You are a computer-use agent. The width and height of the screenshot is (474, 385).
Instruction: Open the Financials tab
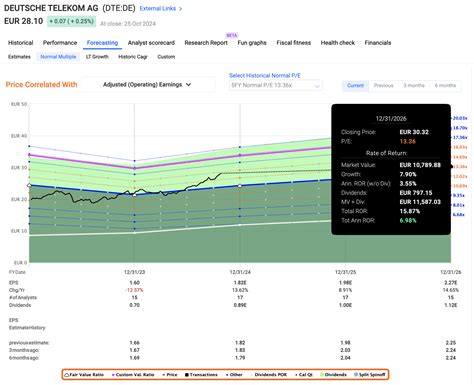(x=378, y=43)
